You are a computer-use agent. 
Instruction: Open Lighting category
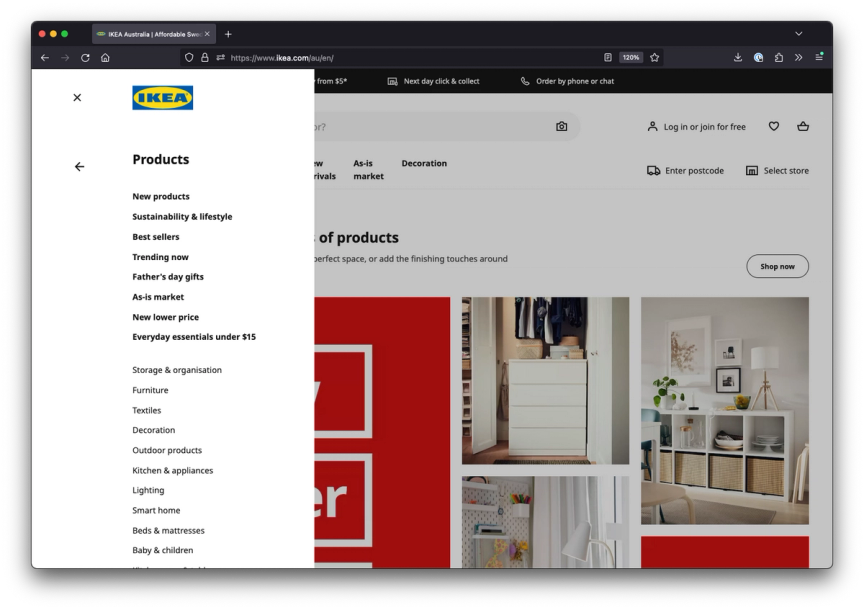click(148, 490)
